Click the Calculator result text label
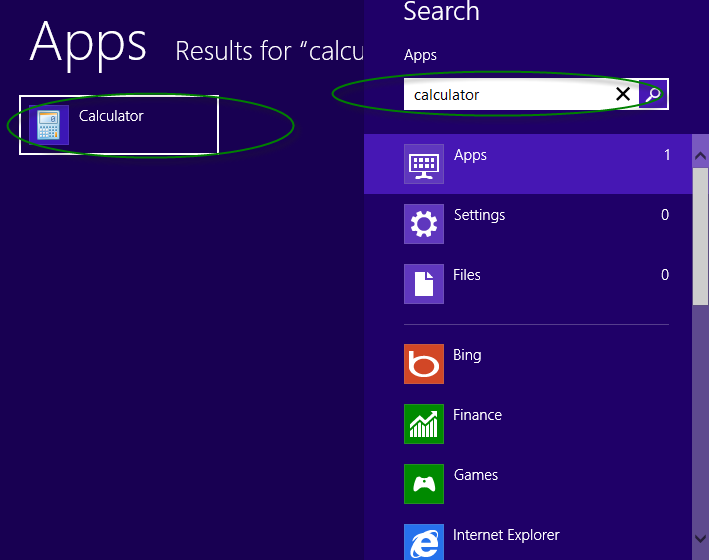 111,116
